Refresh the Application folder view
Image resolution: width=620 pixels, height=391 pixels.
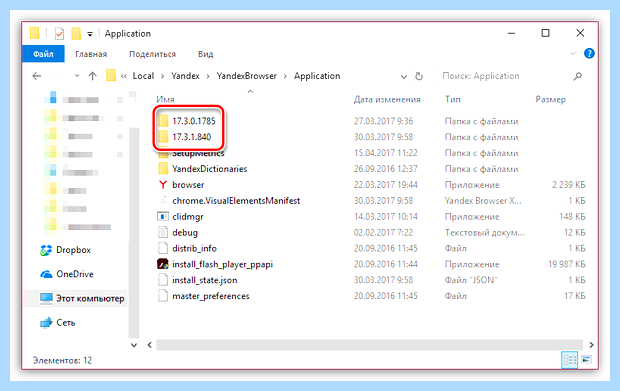[x=419, y=76]
